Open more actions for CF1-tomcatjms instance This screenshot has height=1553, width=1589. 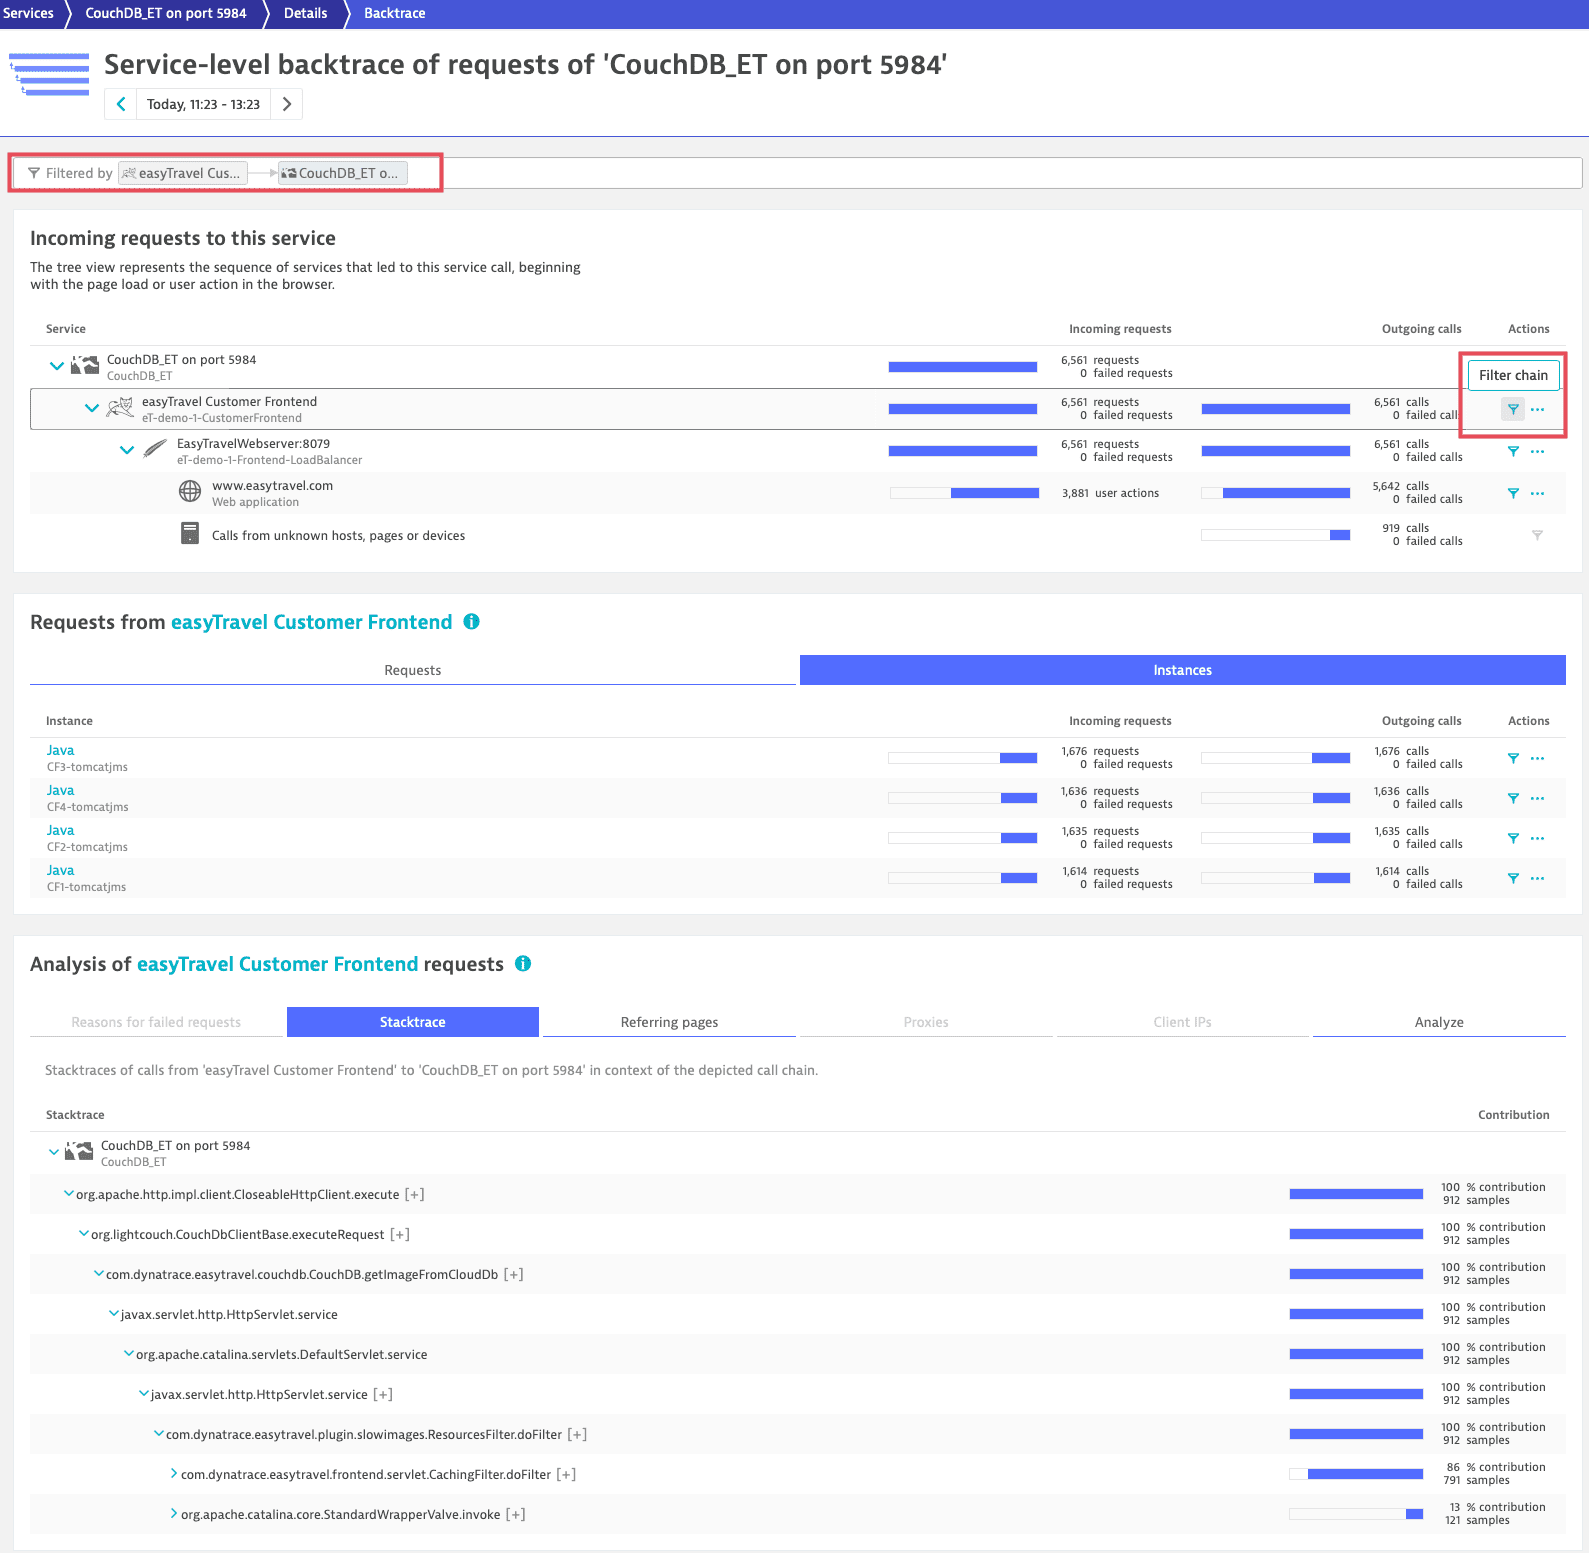click(x=1537, y=879)
